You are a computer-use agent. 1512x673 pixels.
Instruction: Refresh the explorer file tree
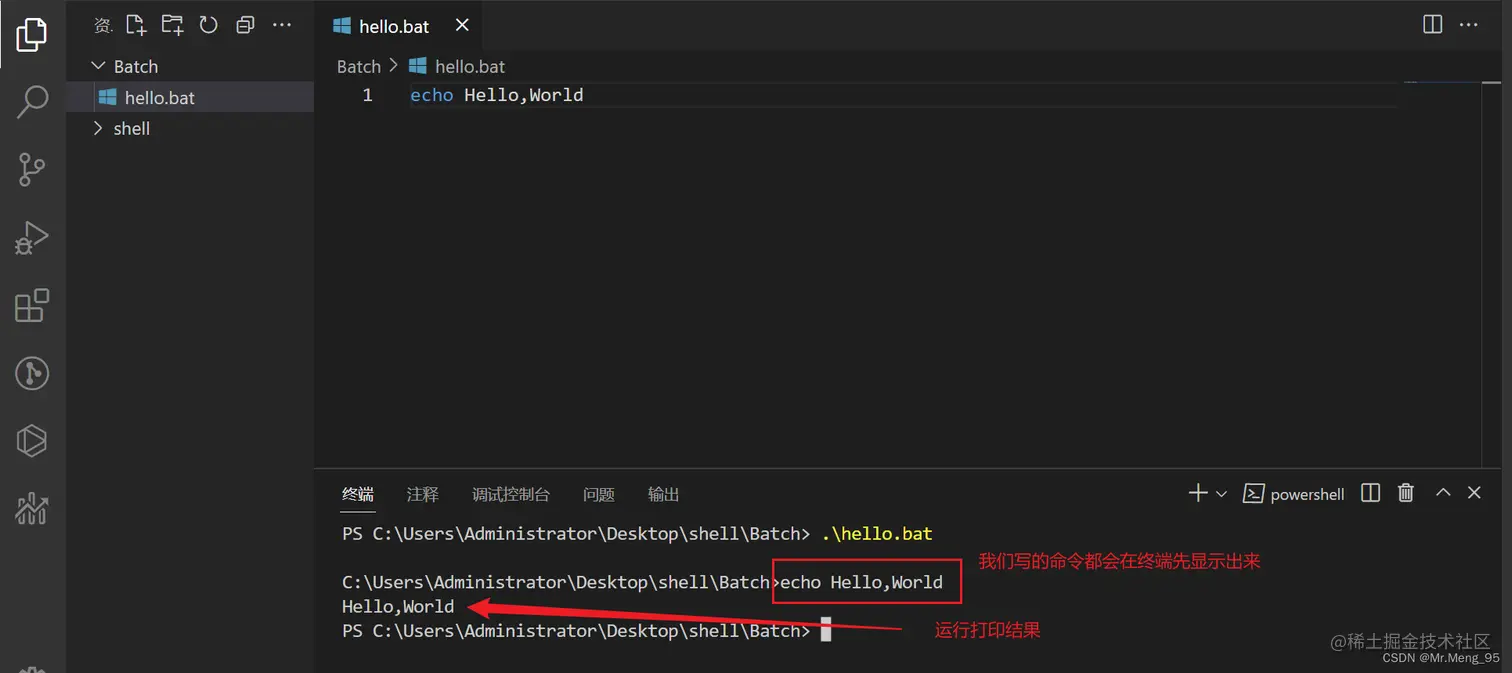click(208, 25)
